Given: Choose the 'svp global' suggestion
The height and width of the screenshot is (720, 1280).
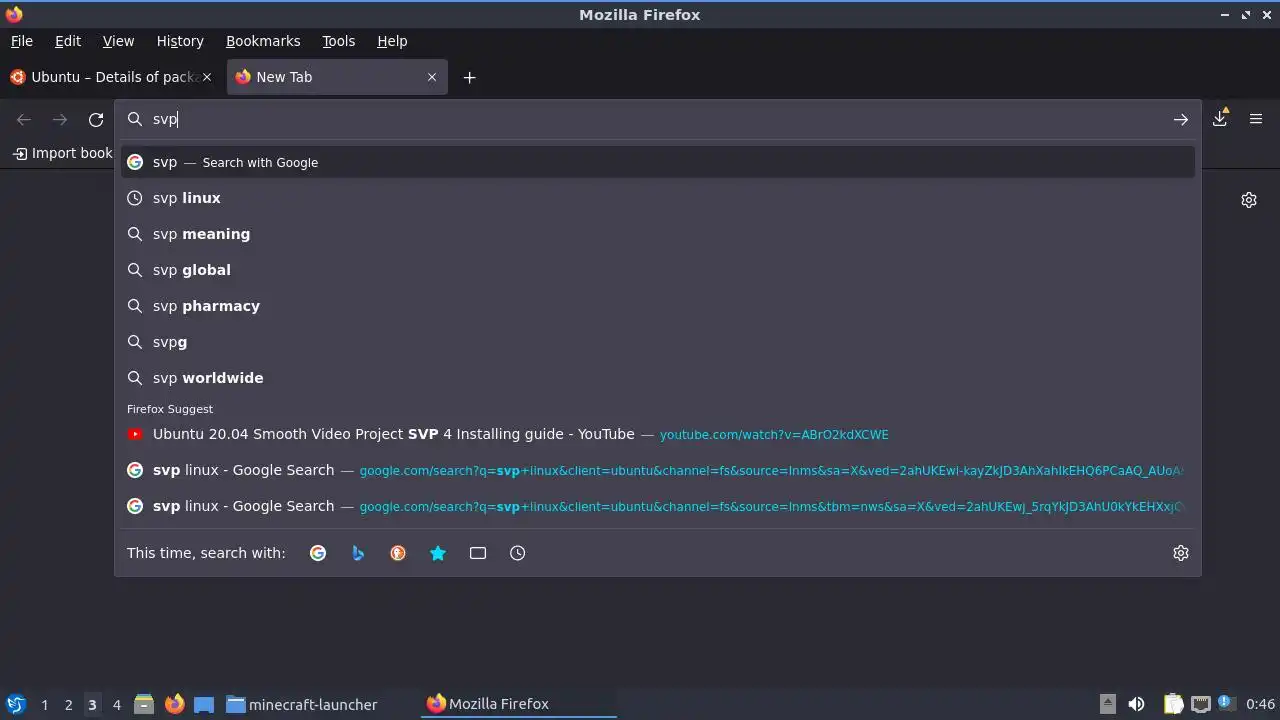Looking at the screenshot, I should (x=658, y=270).
